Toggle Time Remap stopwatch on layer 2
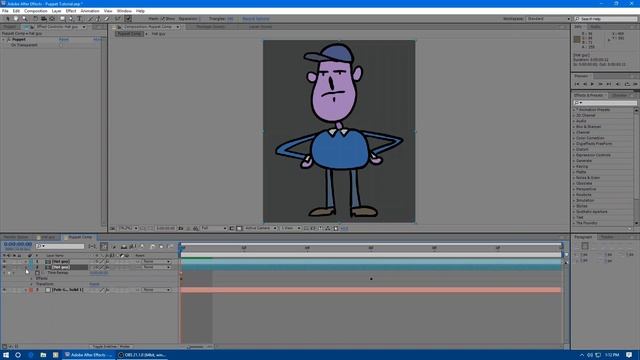The height and width of the screenshot is (360, 640). [38, 273]
